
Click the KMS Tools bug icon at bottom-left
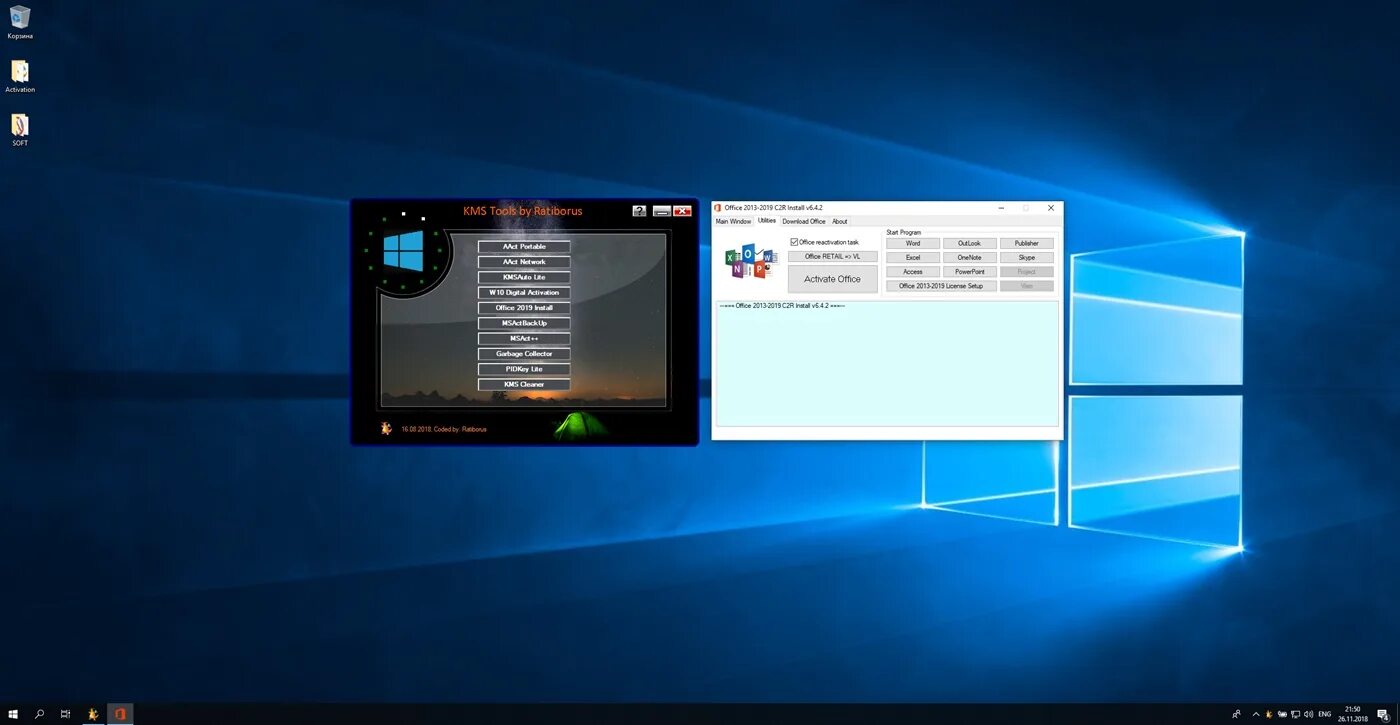386,428
